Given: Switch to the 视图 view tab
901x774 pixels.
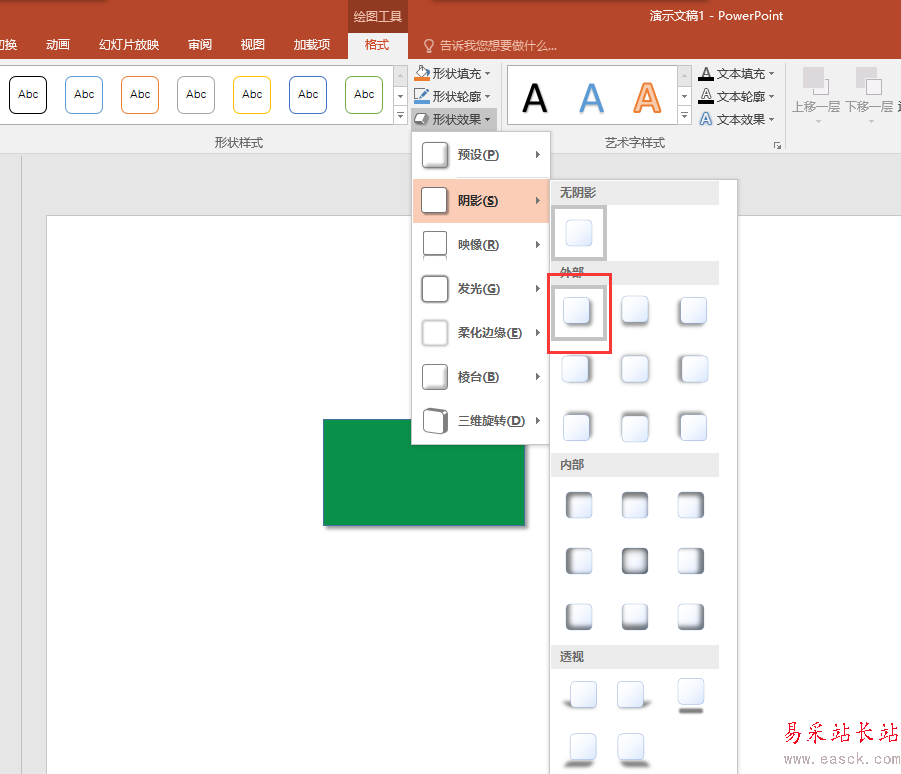Looking at the screenshot, I should click(253, 45).
